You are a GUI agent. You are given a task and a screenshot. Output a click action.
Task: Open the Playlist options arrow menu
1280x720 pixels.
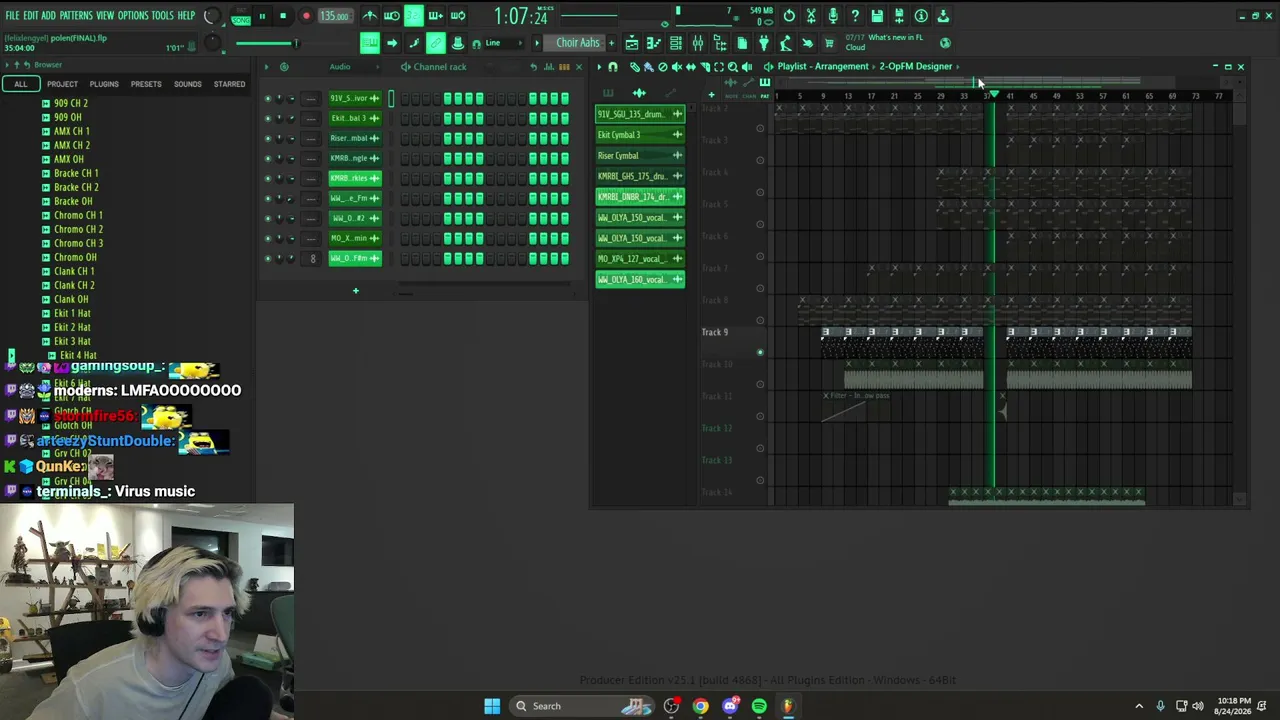[600, 67]
